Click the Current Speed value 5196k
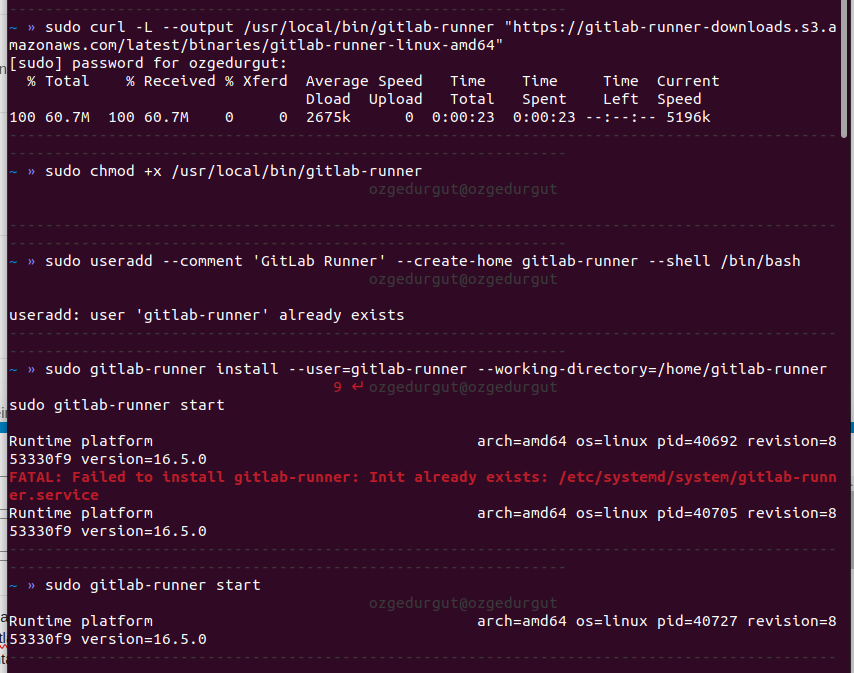The height and width of the screenshot is (673, 854). pos(684,117)
